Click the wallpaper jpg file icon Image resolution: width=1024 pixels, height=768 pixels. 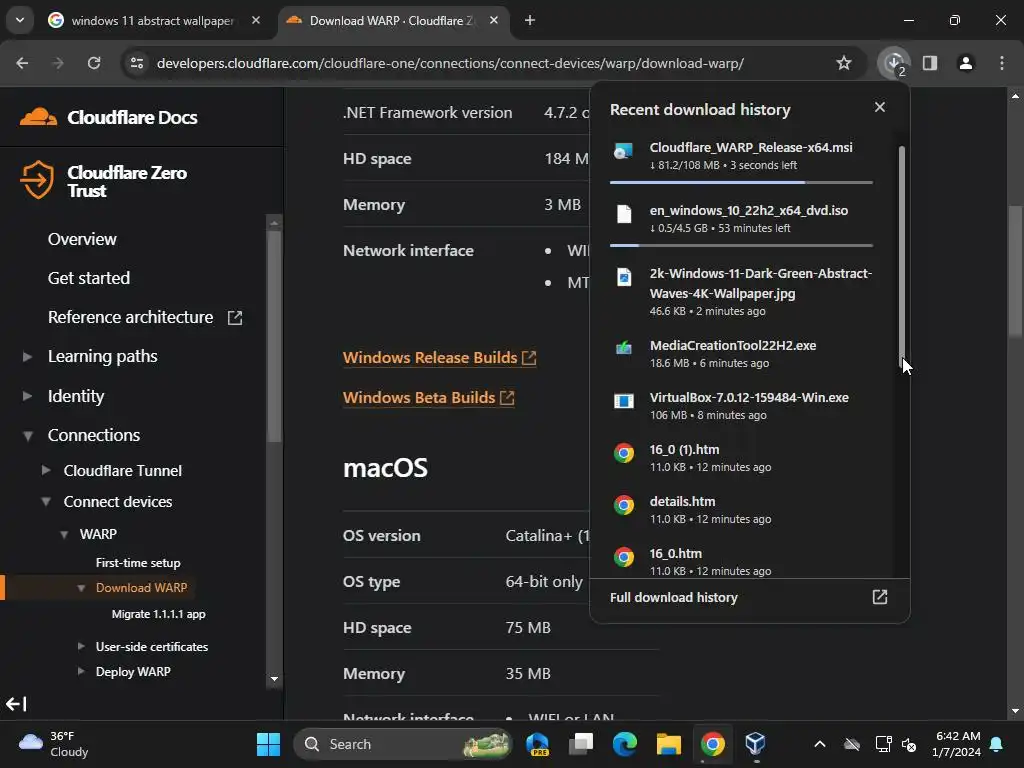[x=624, y=277]
